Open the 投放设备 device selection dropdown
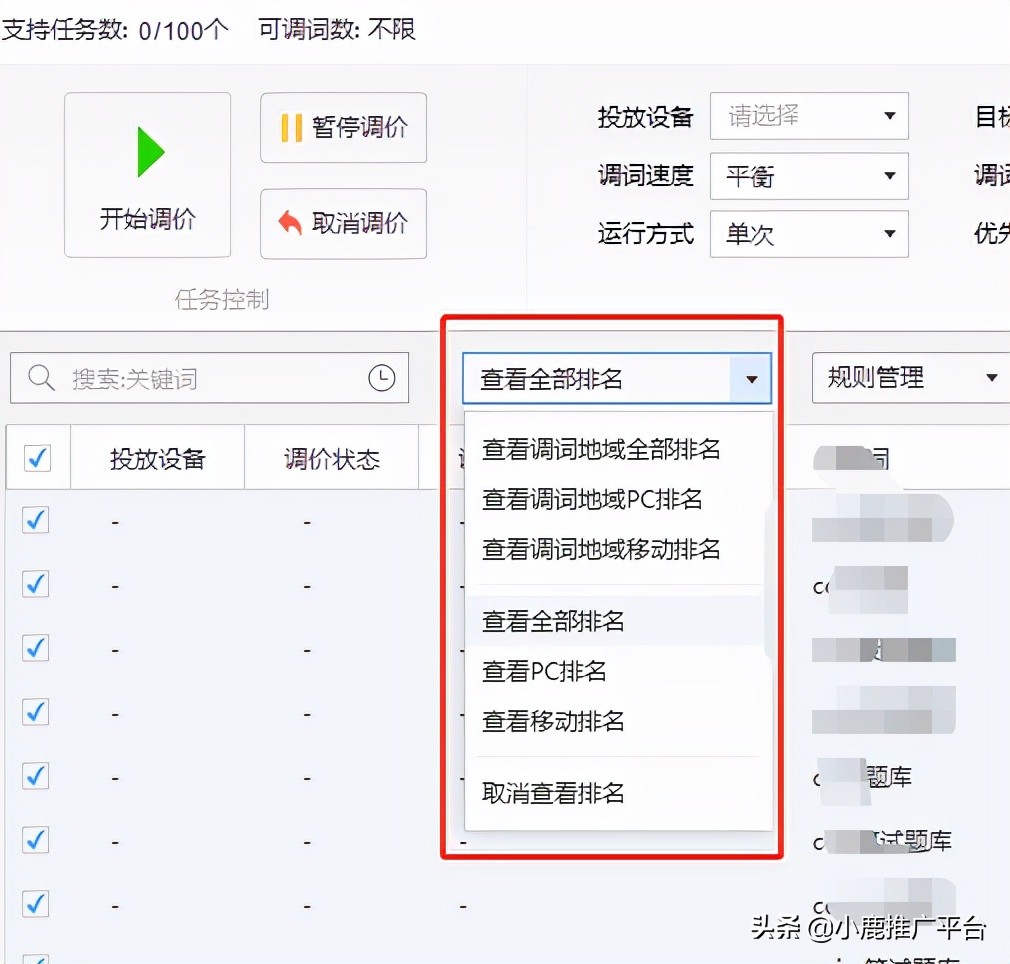1010x964 pixels. click(808, 116)
